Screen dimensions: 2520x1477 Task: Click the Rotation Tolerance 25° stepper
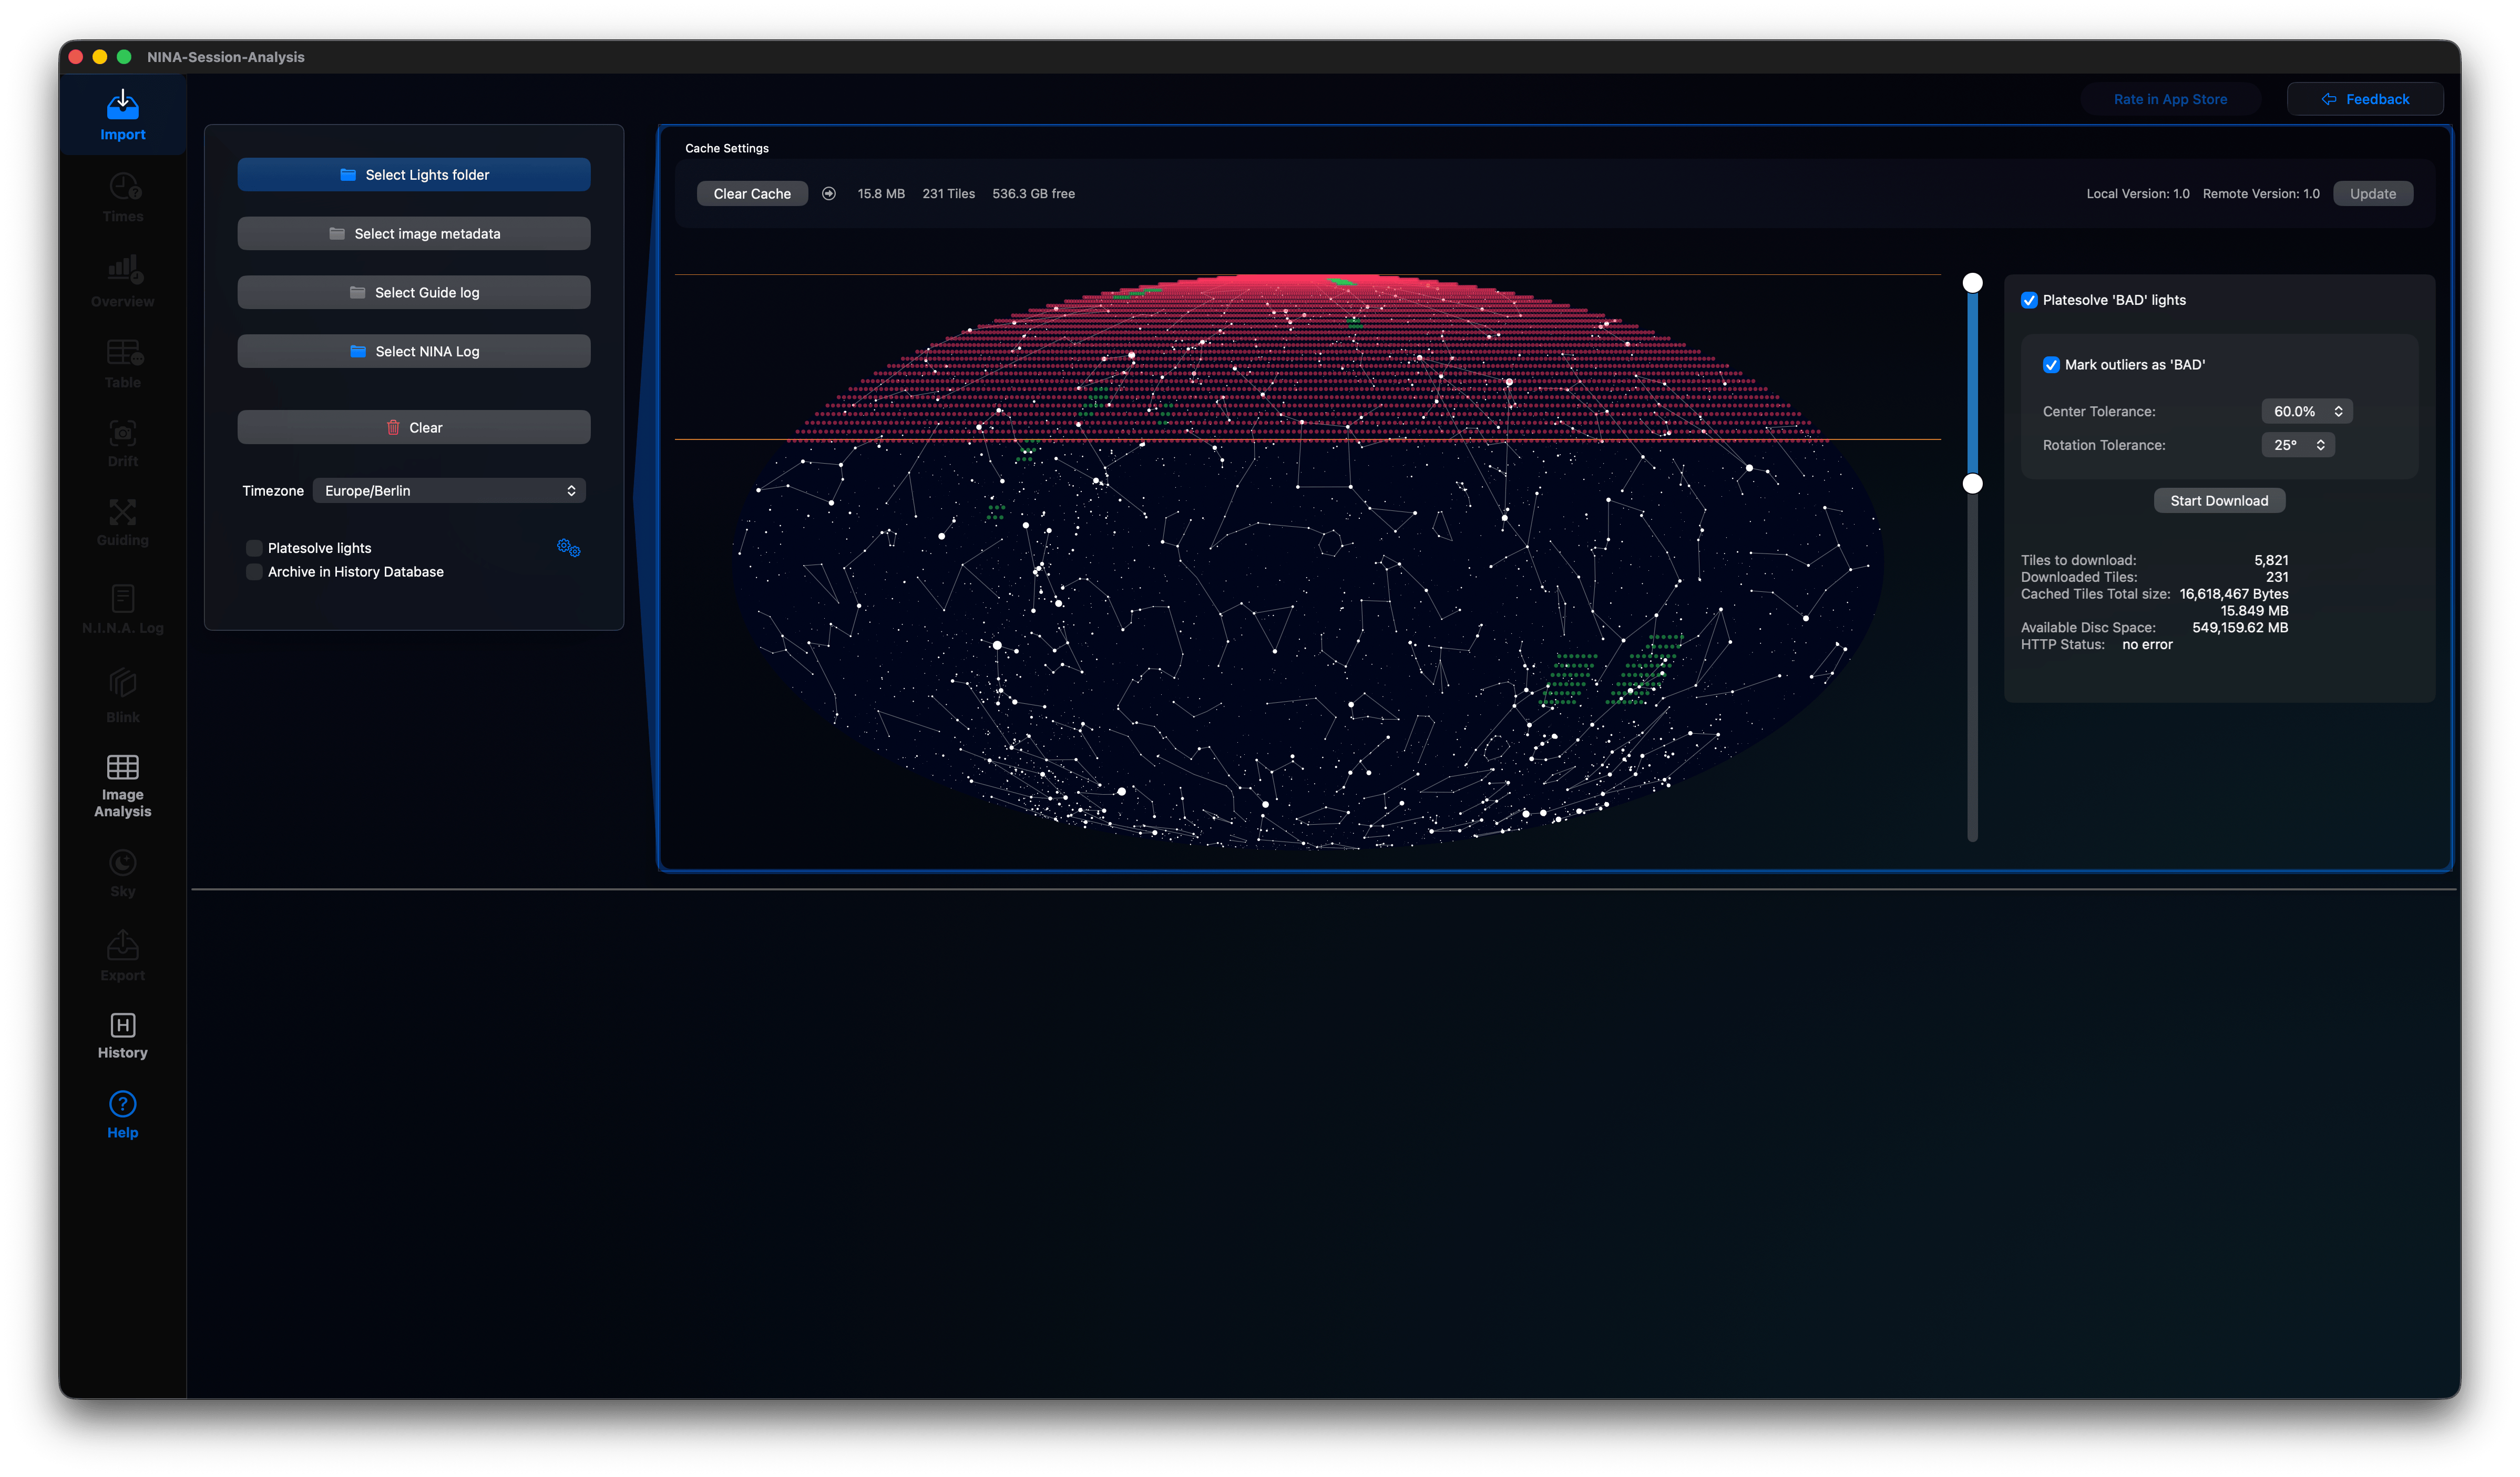tap(2298, 445)
